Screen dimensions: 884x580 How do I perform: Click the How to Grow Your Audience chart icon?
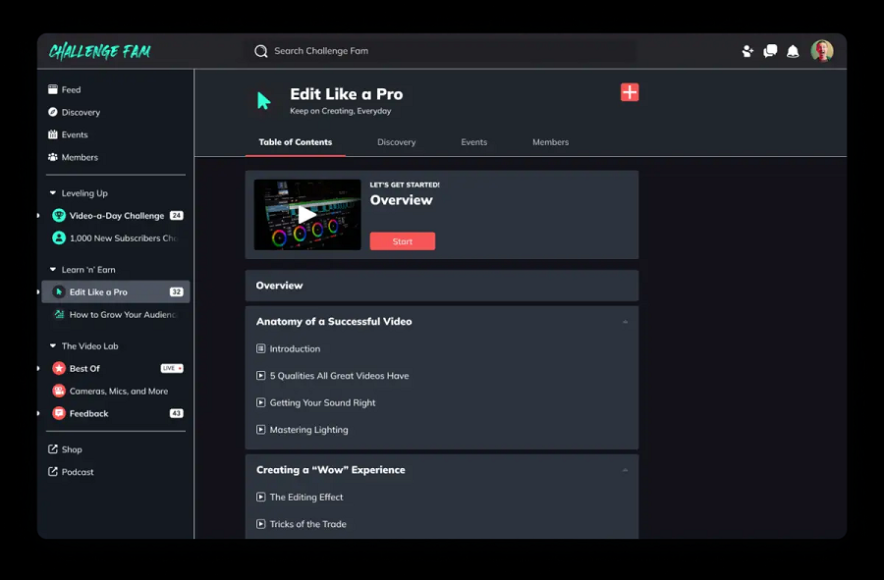coord(59,314)
